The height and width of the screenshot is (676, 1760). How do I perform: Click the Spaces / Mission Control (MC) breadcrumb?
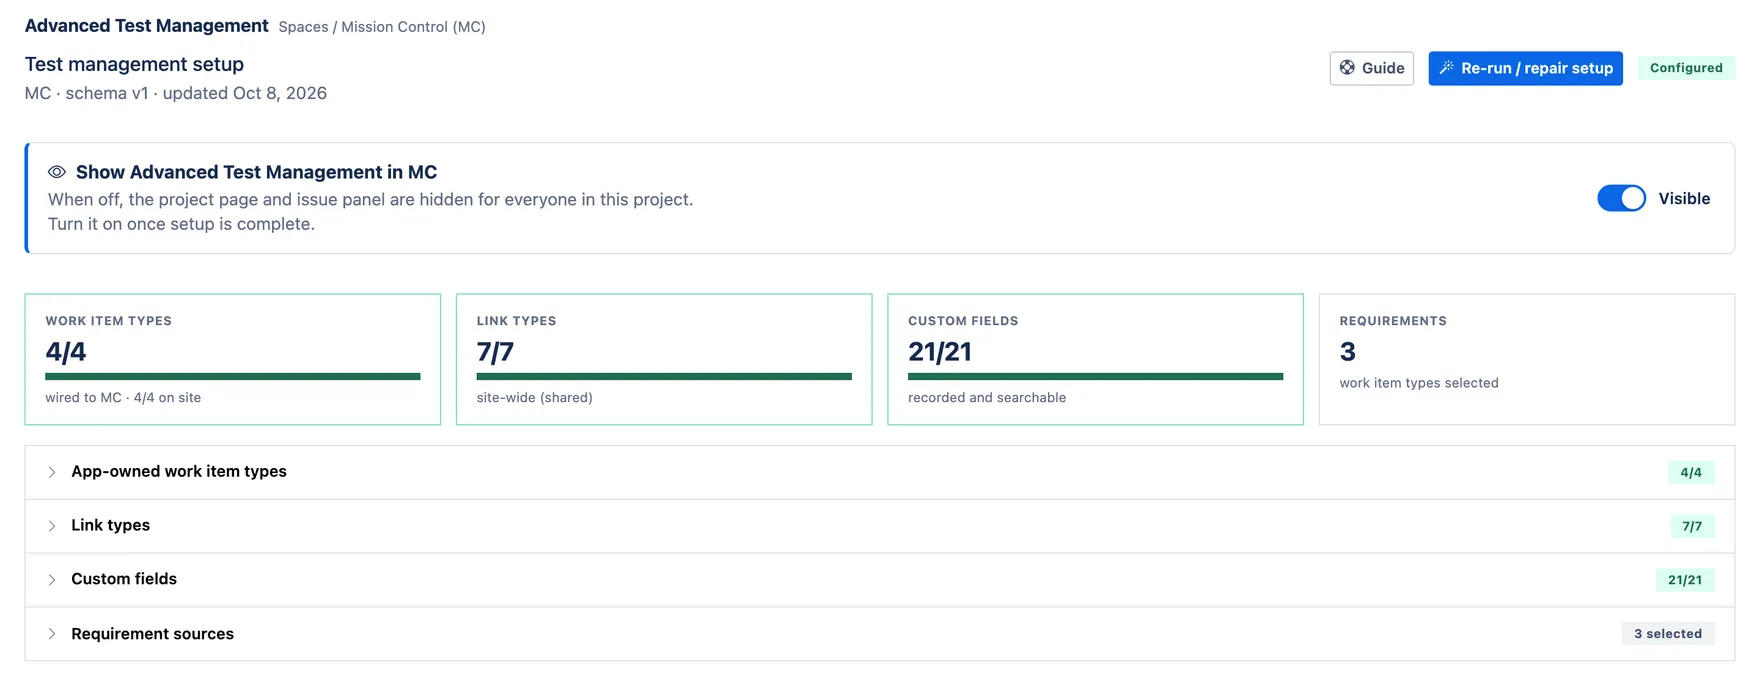pos(382,27)
